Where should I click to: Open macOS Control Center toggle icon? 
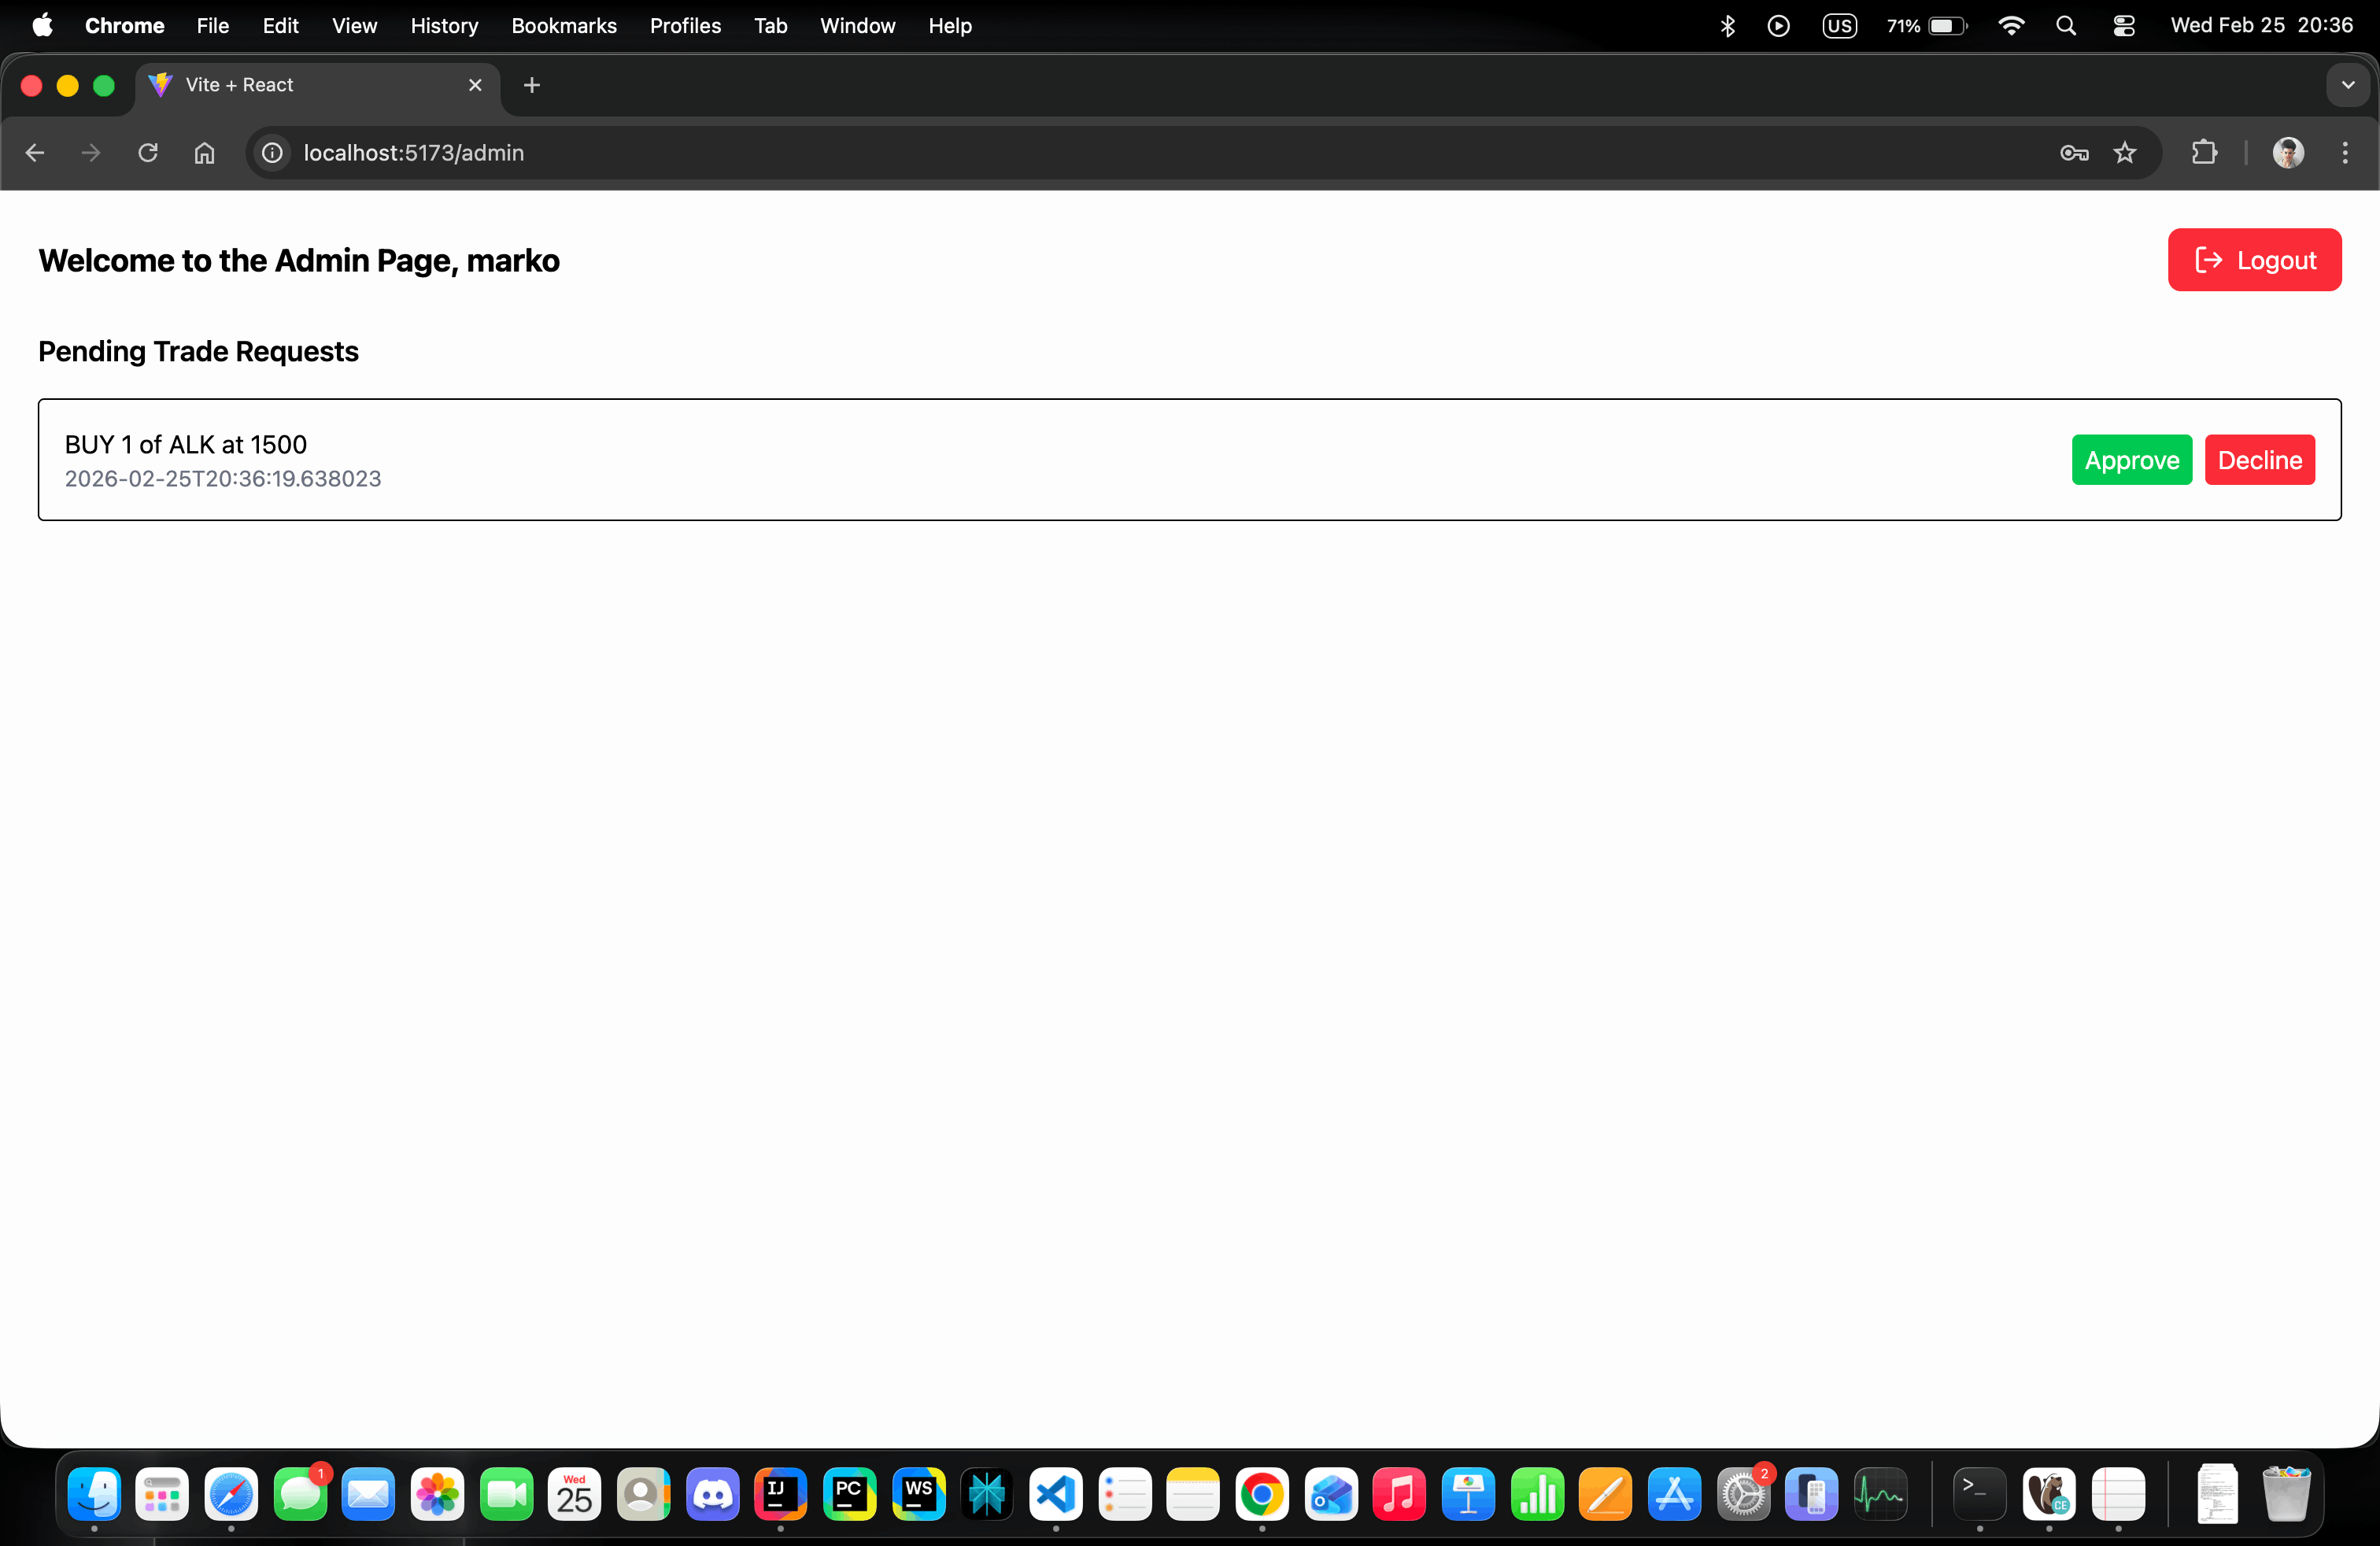(2124, 26)
